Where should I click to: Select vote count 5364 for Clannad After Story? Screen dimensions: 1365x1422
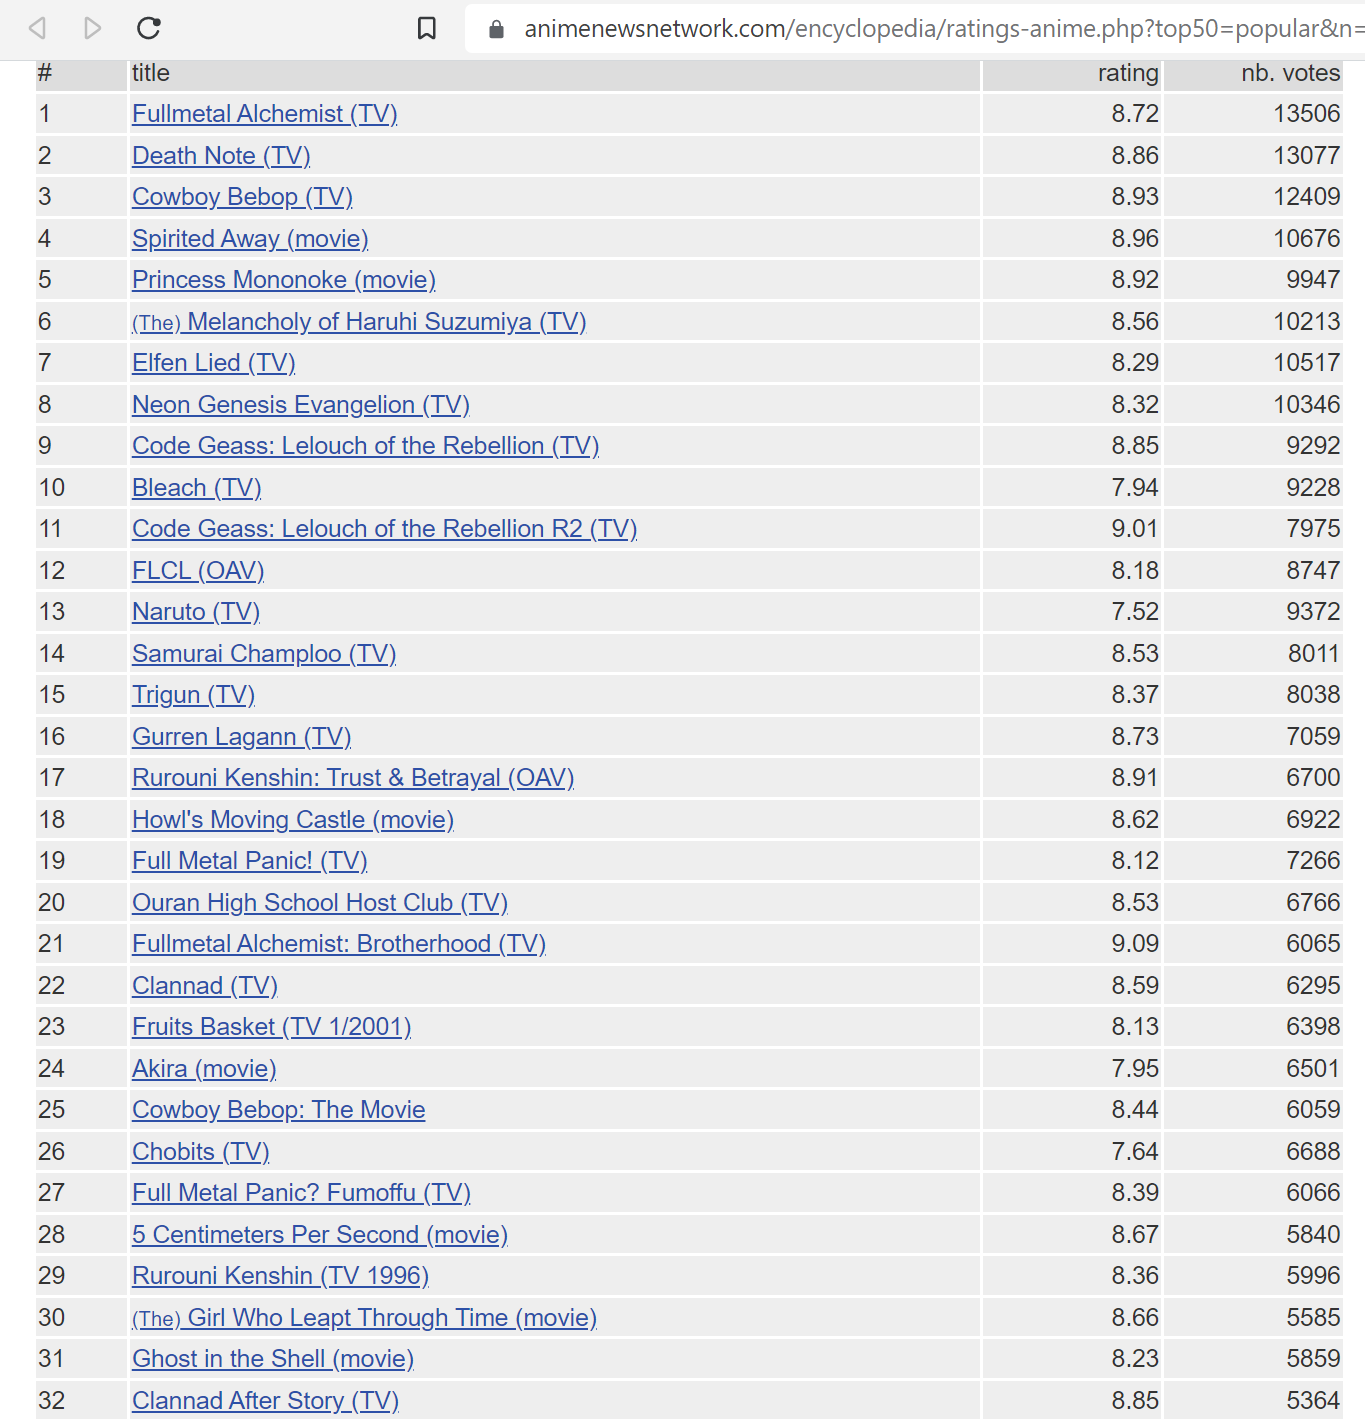point(1313,1401)
